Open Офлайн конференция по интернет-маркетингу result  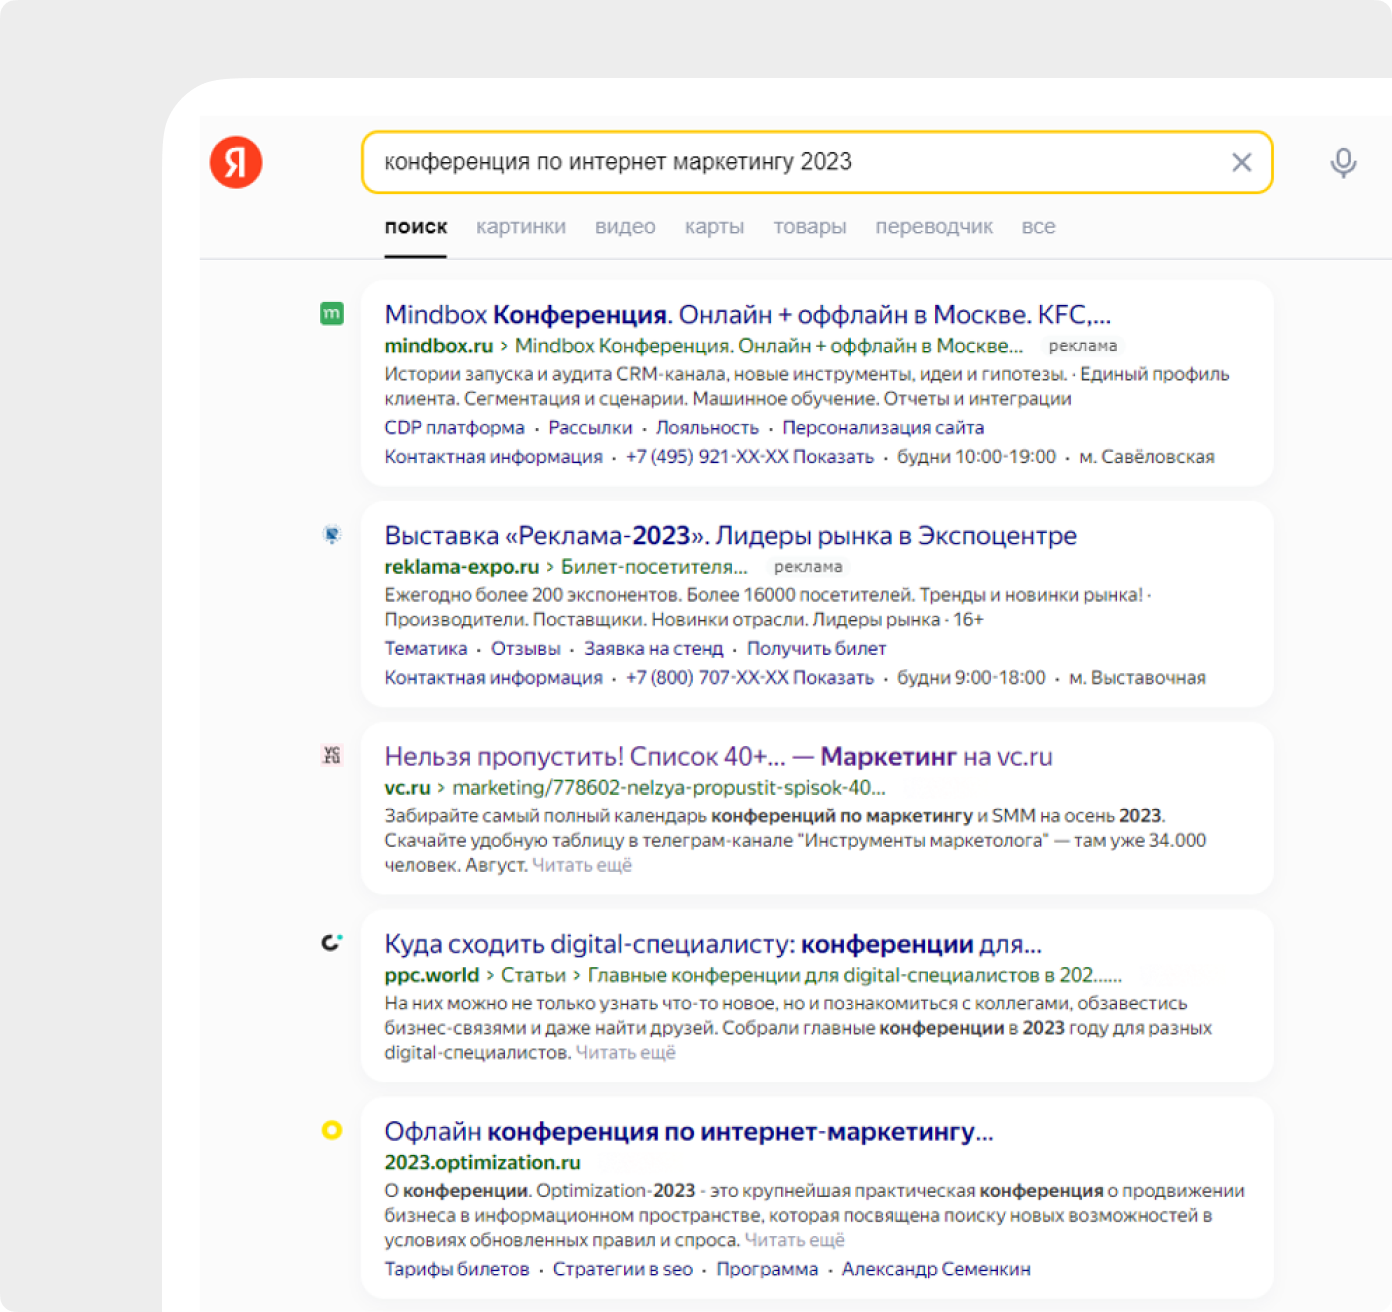689,1132
